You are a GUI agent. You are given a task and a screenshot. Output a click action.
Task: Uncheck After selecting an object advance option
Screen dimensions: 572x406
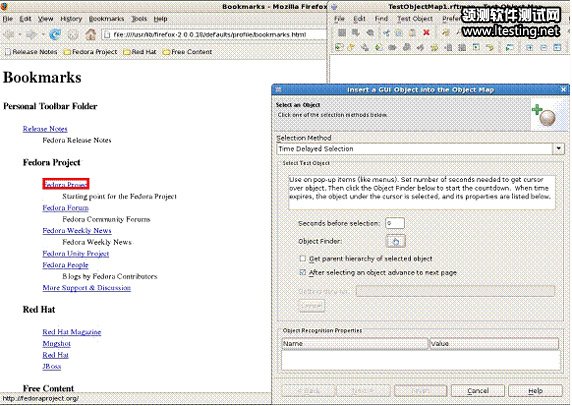(x=302, y=272)
